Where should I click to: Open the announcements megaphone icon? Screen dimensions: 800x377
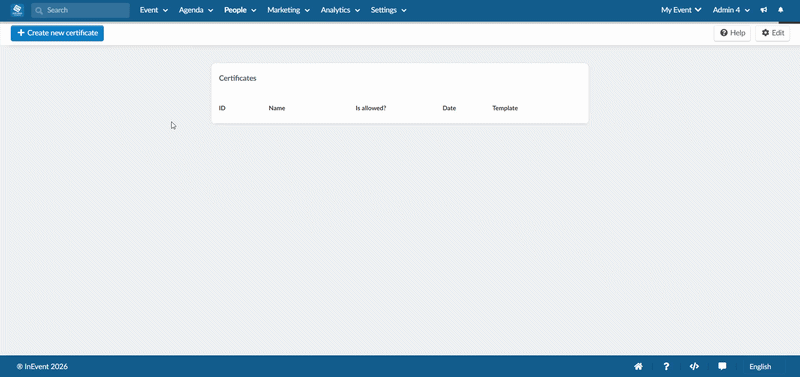click(764, 10)
